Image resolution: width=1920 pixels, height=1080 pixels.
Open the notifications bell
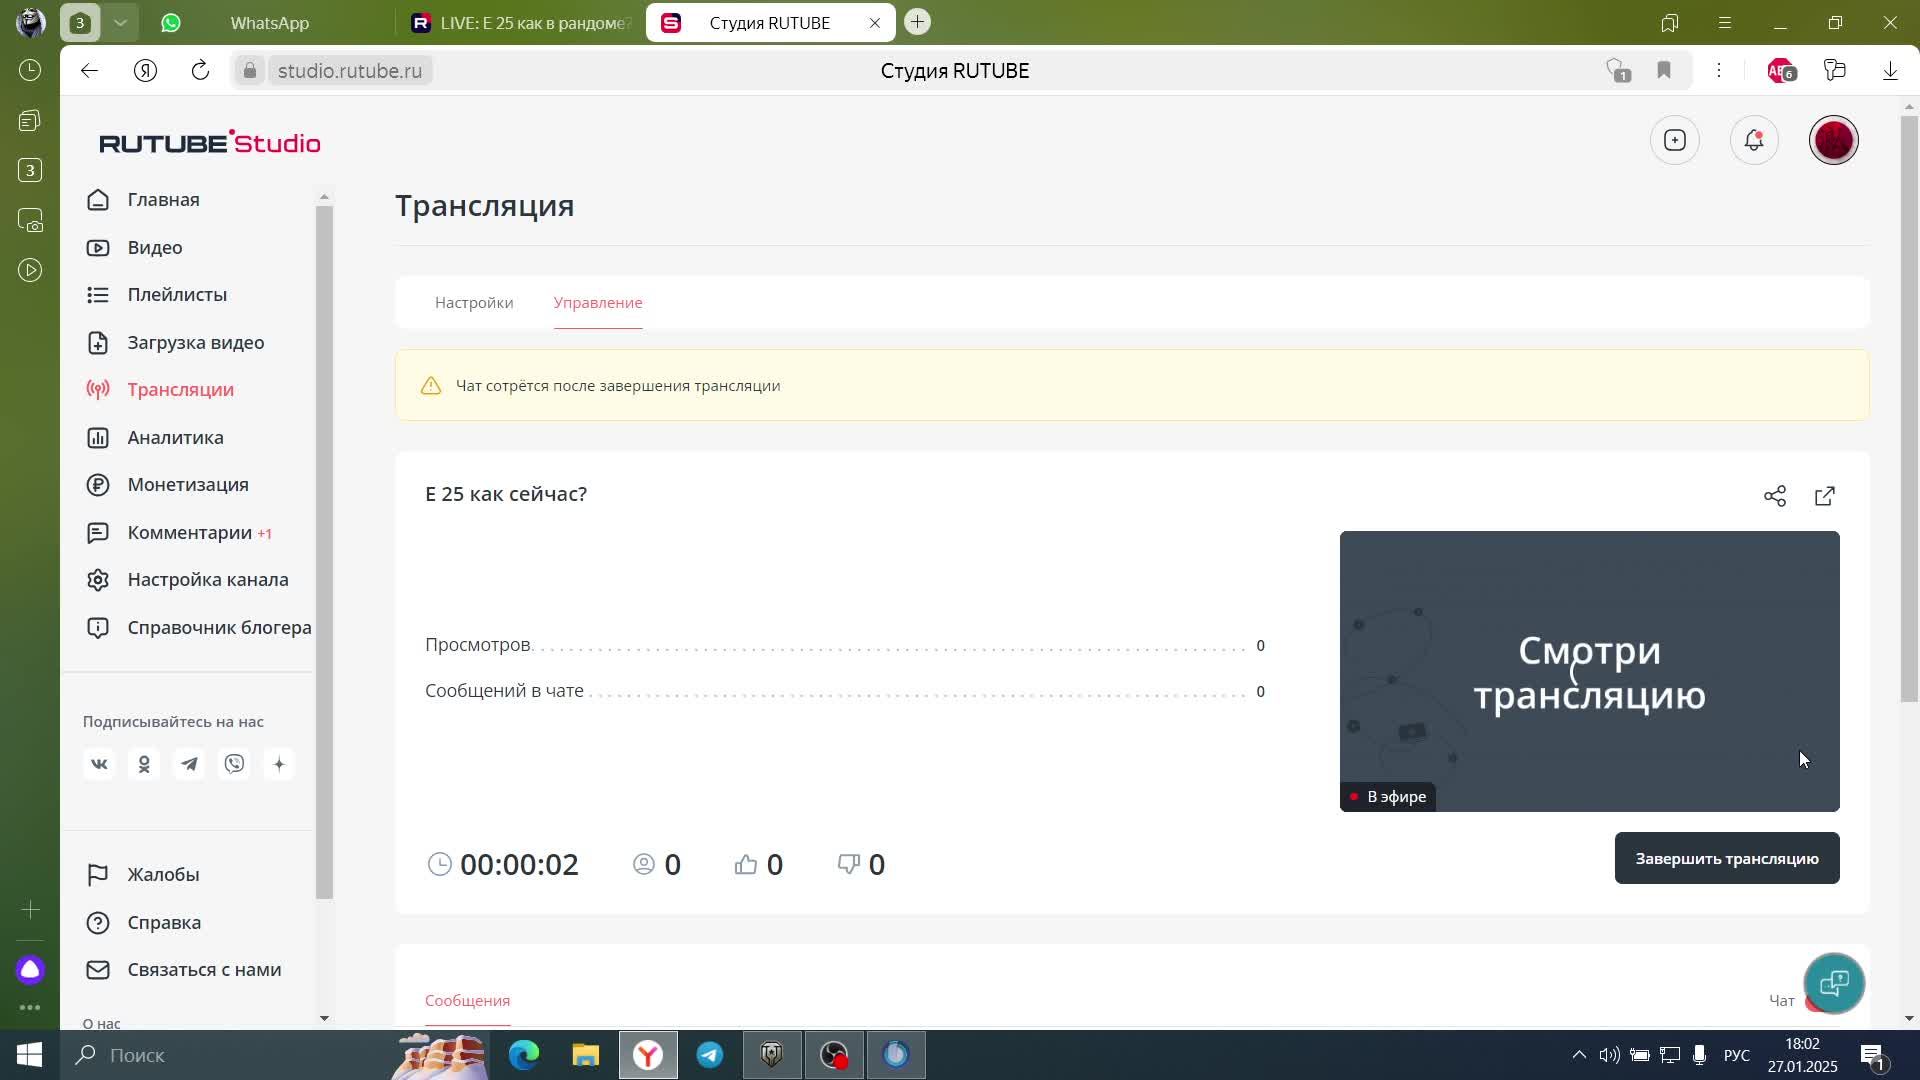[1754, 141]
